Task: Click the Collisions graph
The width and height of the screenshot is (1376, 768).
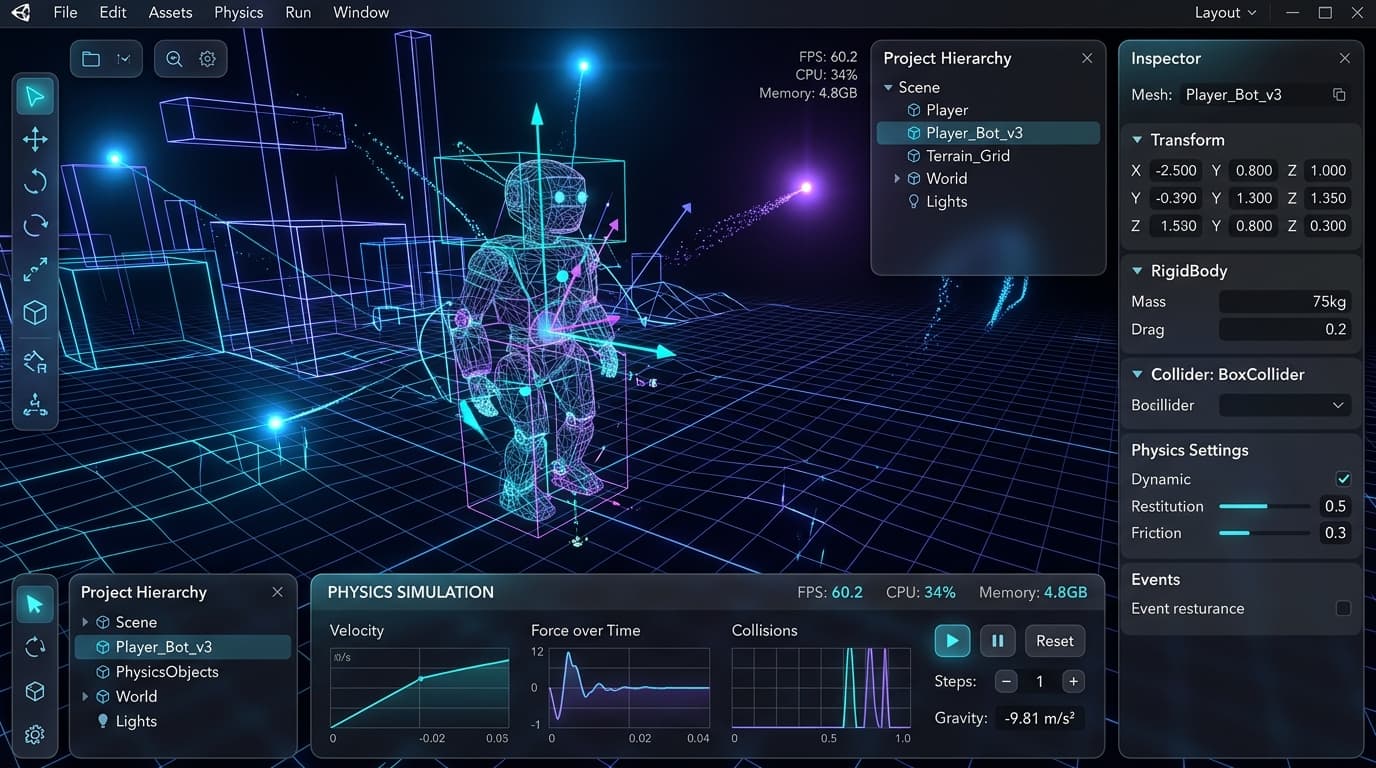Action: (821, 688)
